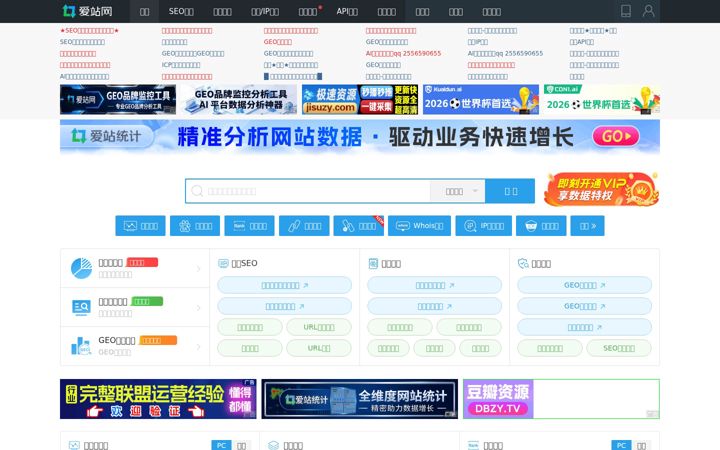
Task: Select the pie chart icon entry
Action: click(x=135, y=268)
